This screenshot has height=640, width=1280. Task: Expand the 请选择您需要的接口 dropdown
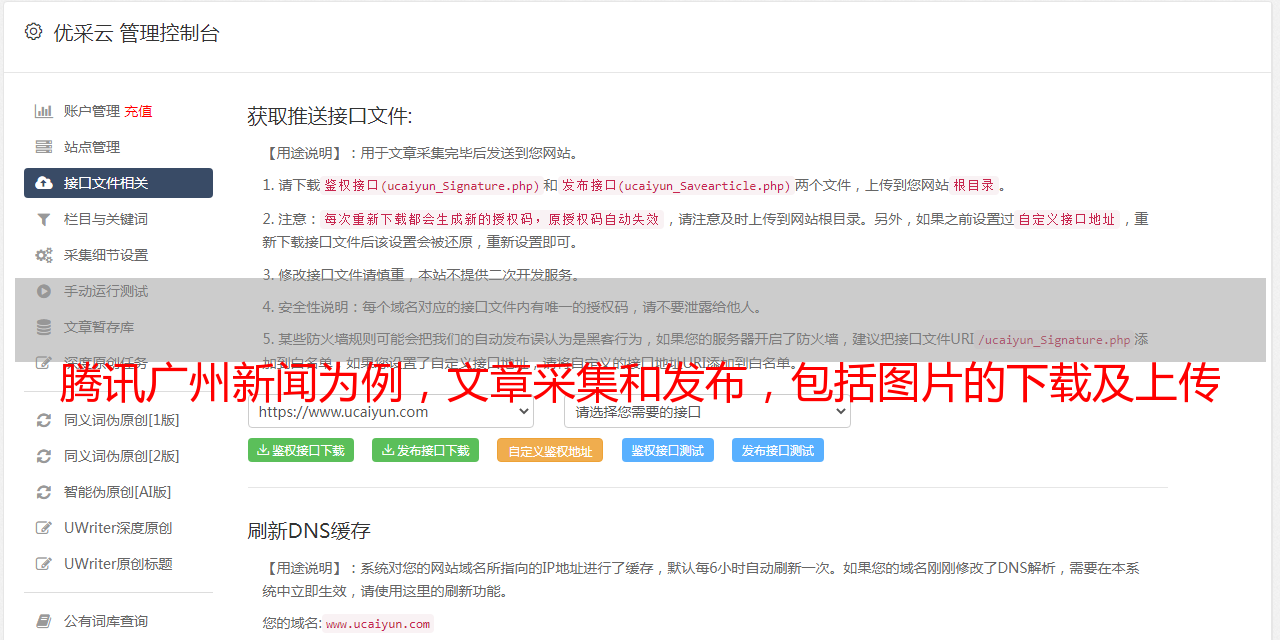707,411
